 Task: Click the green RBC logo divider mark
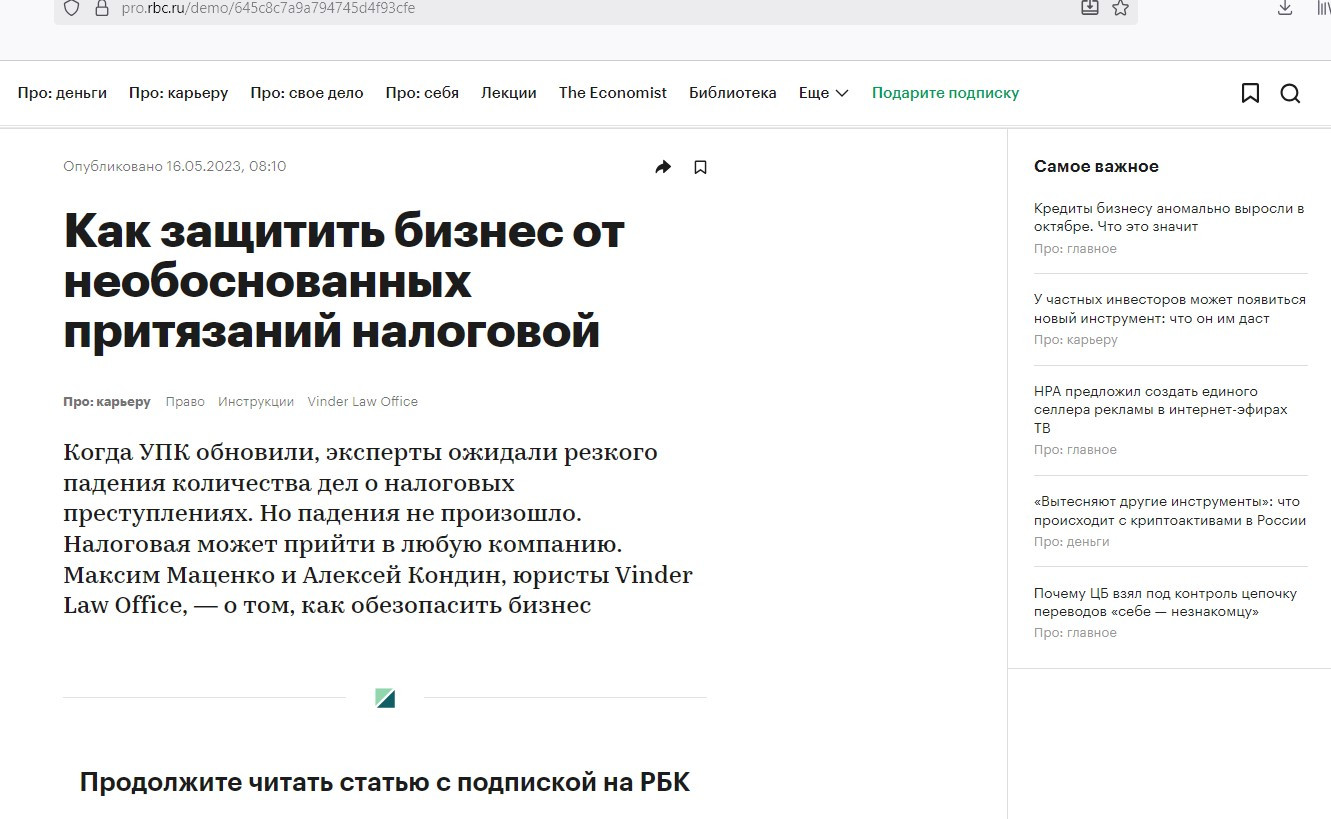click(385, 698)
